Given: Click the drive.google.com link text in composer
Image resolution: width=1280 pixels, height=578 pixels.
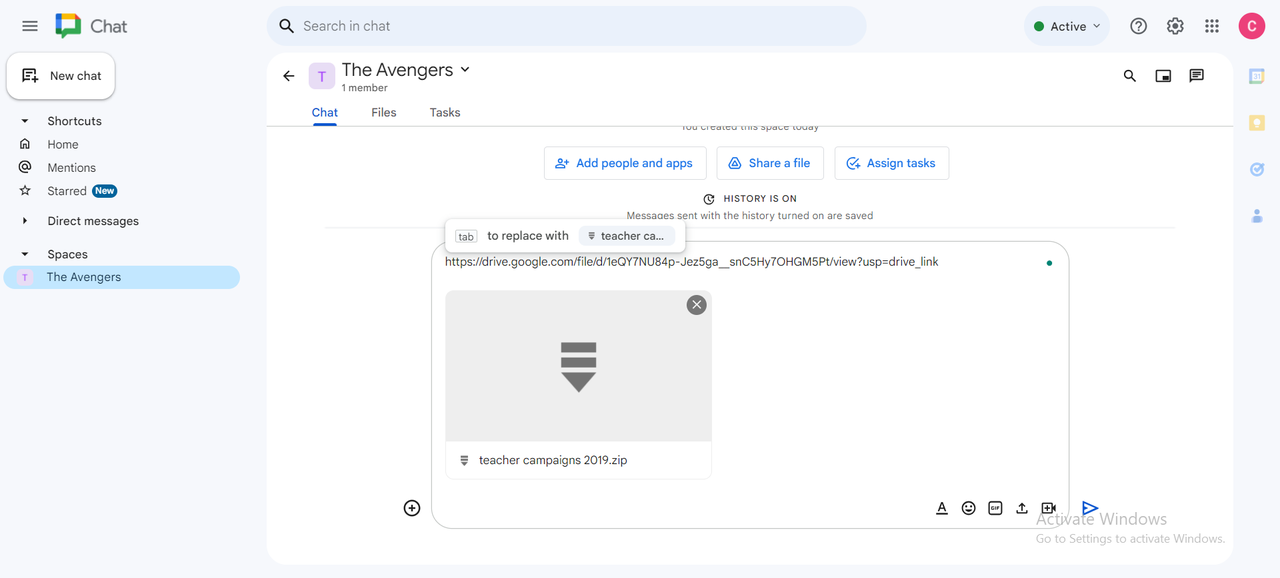Looking at the screenshot, I should 691,262.
